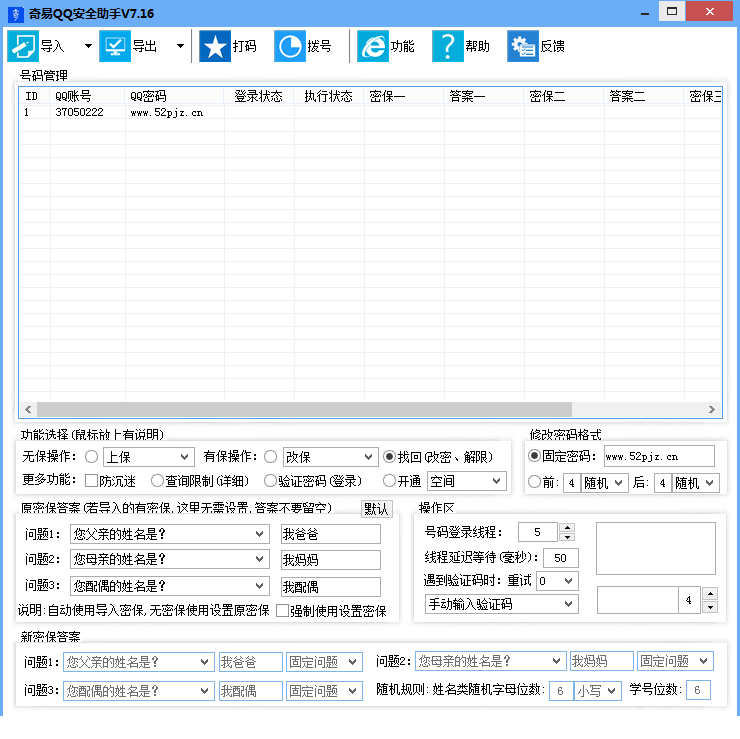Select the 查询限制(详细) radio button
Image resolution: width=740 pixels, height=739 pixels.
point(157,481)
